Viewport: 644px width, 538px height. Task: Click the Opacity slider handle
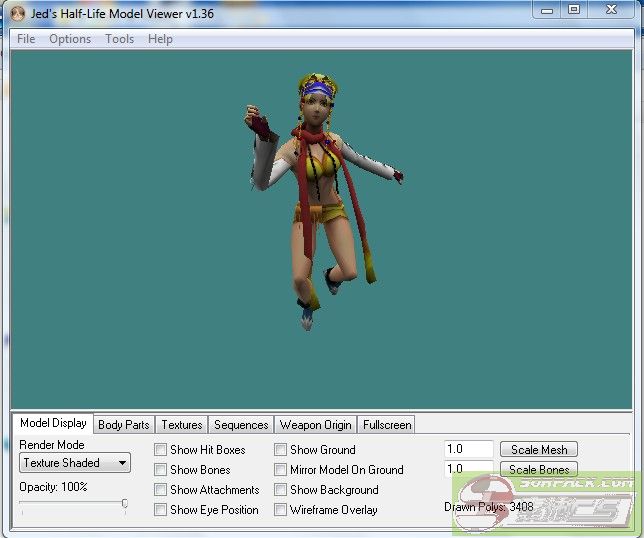pyautogui.click(x=125, y=504)
